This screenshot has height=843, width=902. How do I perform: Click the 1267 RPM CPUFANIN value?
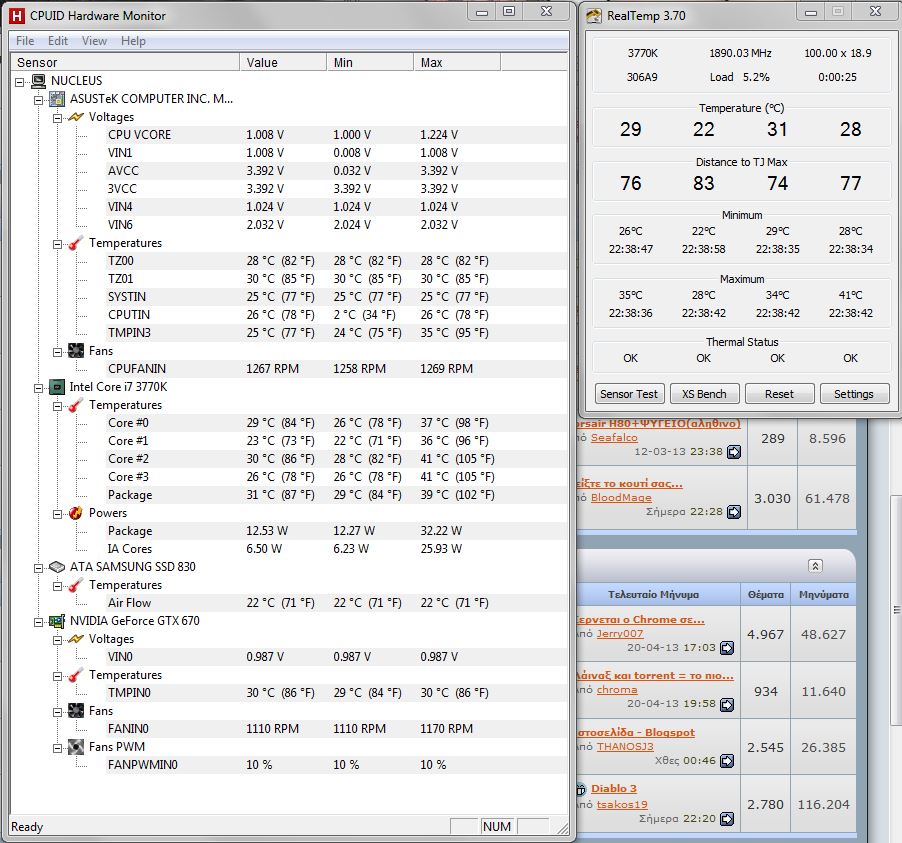pyautogui.click(x=273, y=369)
